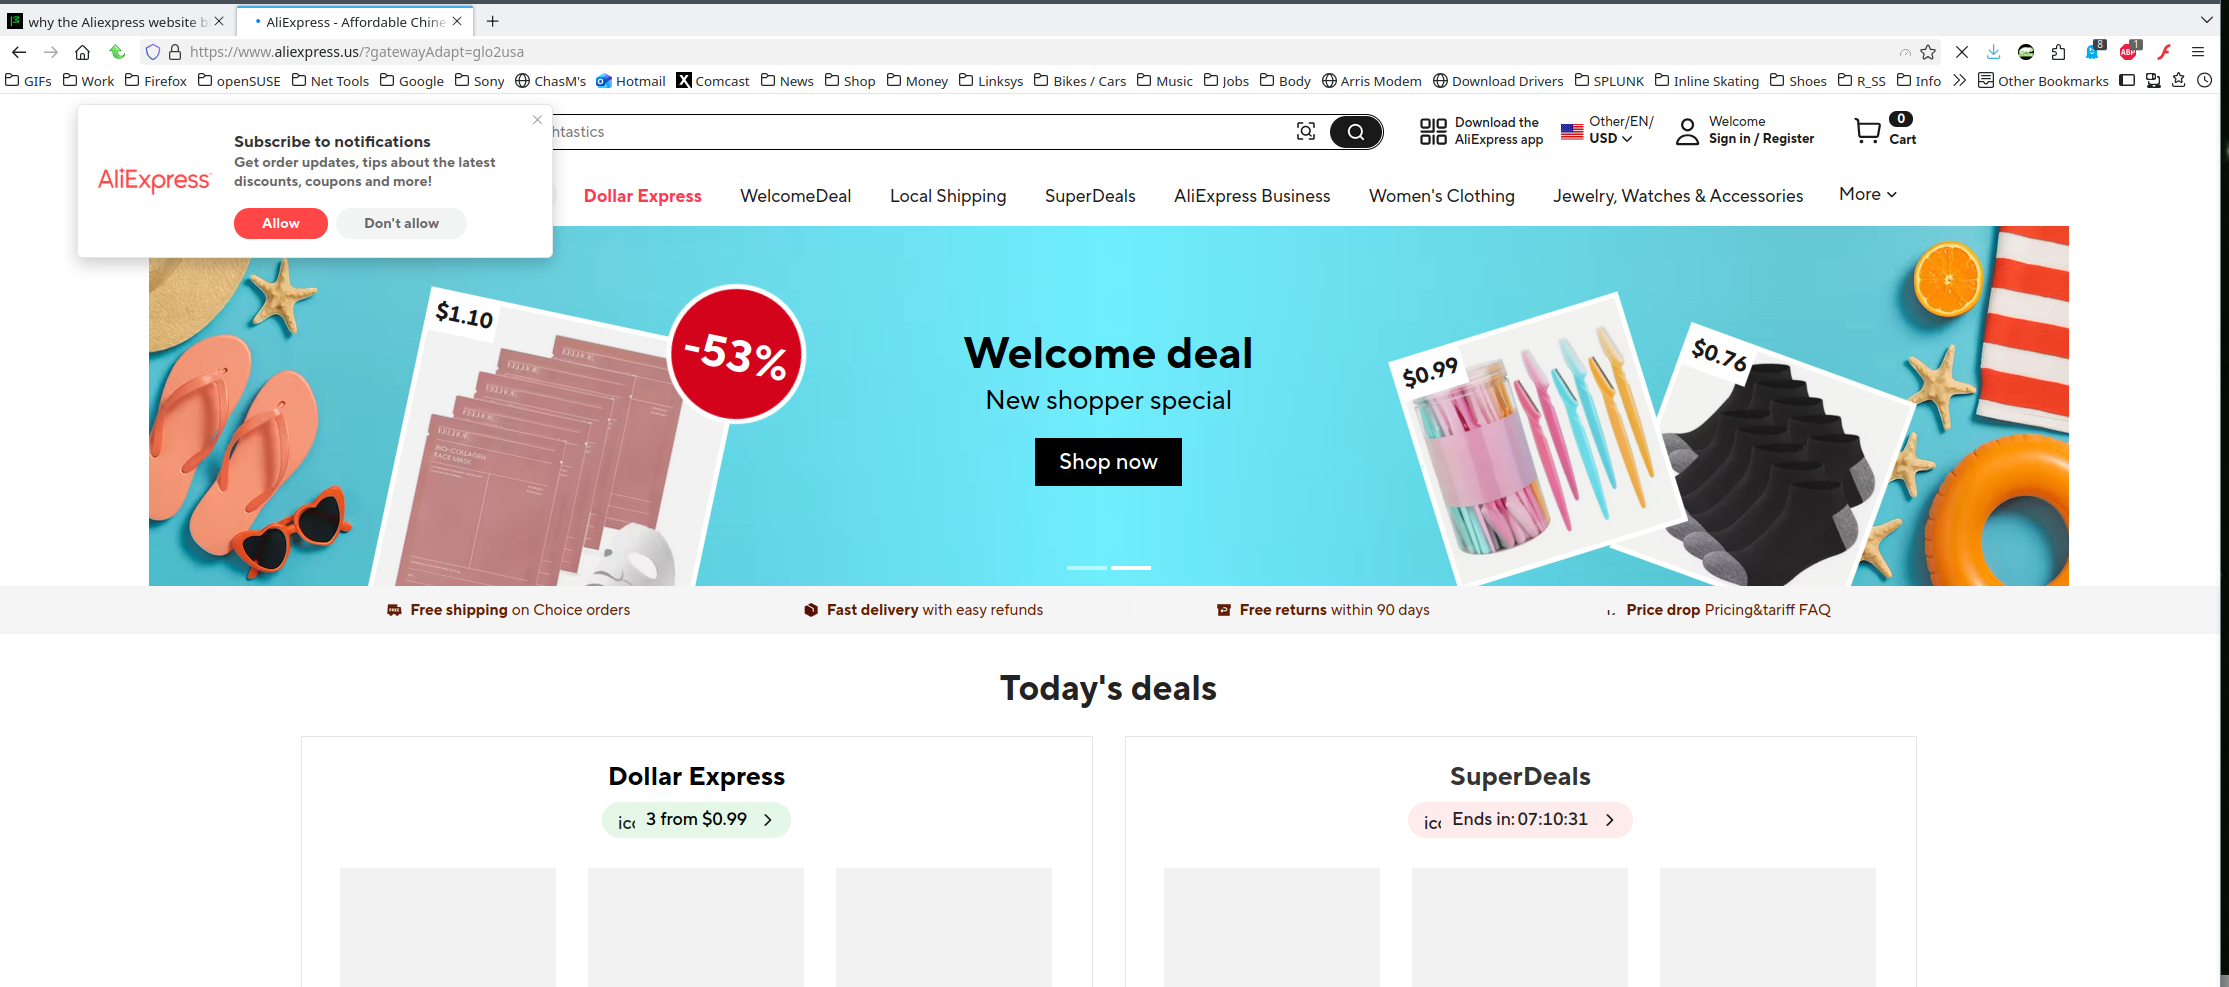Viewport: 2229px width, 987px height.
Task: Click the Shop now banner button
Action: [x=1108, y=462]
